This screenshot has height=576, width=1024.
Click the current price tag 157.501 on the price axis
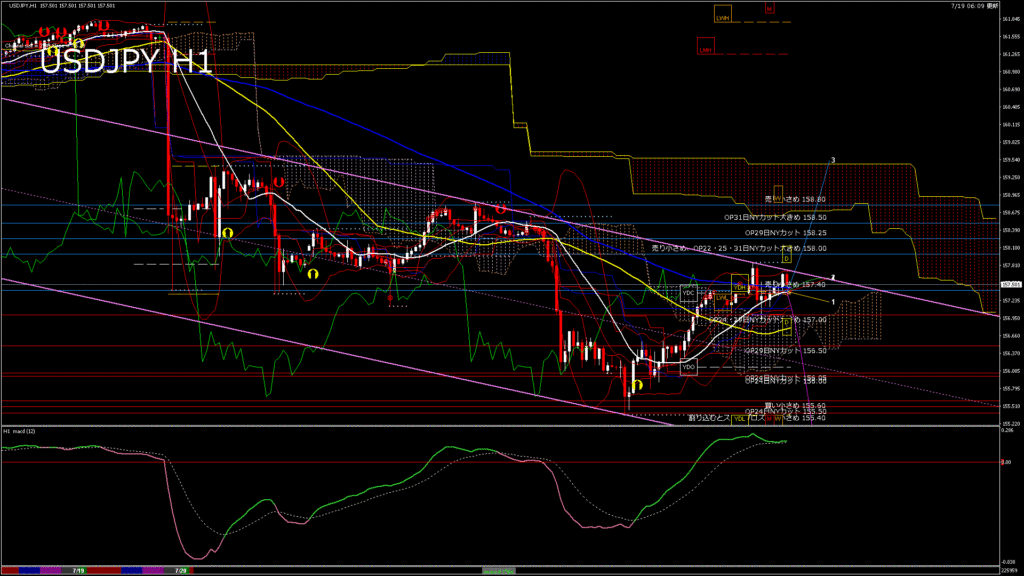[1009, 284]
